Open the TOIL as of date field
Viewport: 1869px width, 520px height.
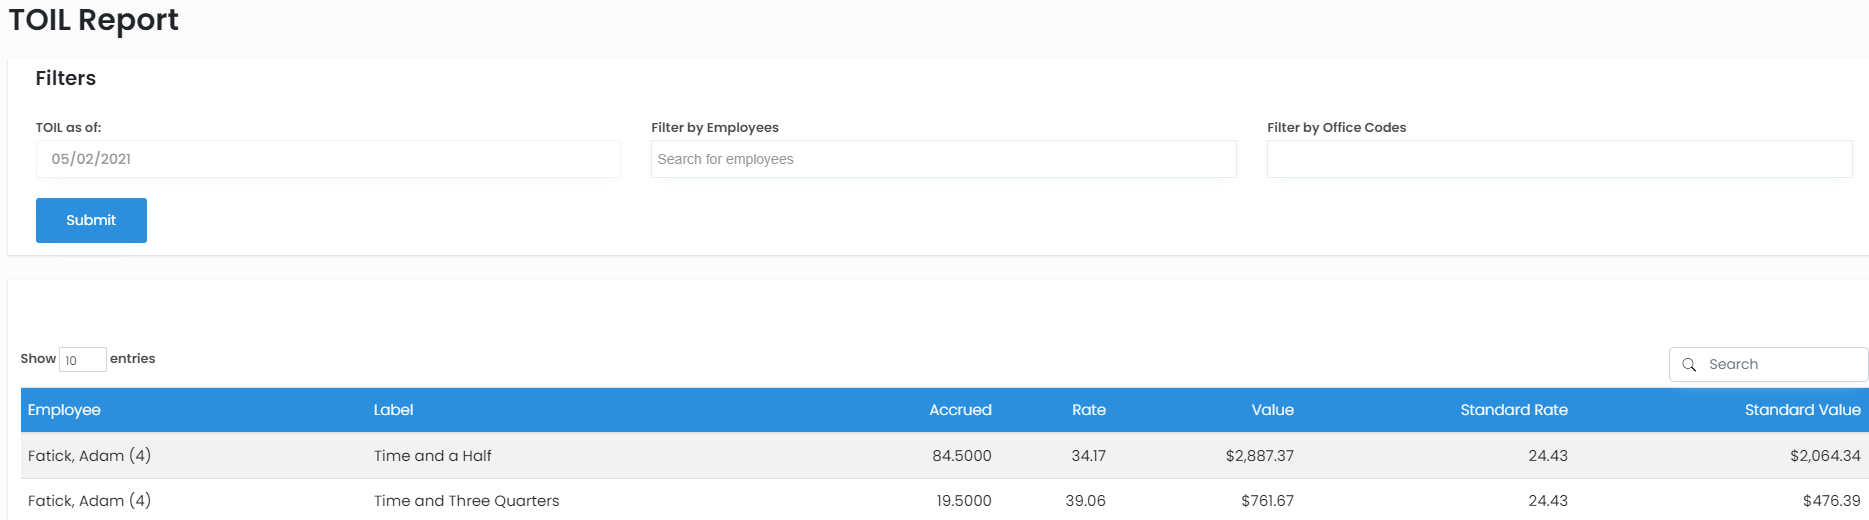[x=328, y=159]
